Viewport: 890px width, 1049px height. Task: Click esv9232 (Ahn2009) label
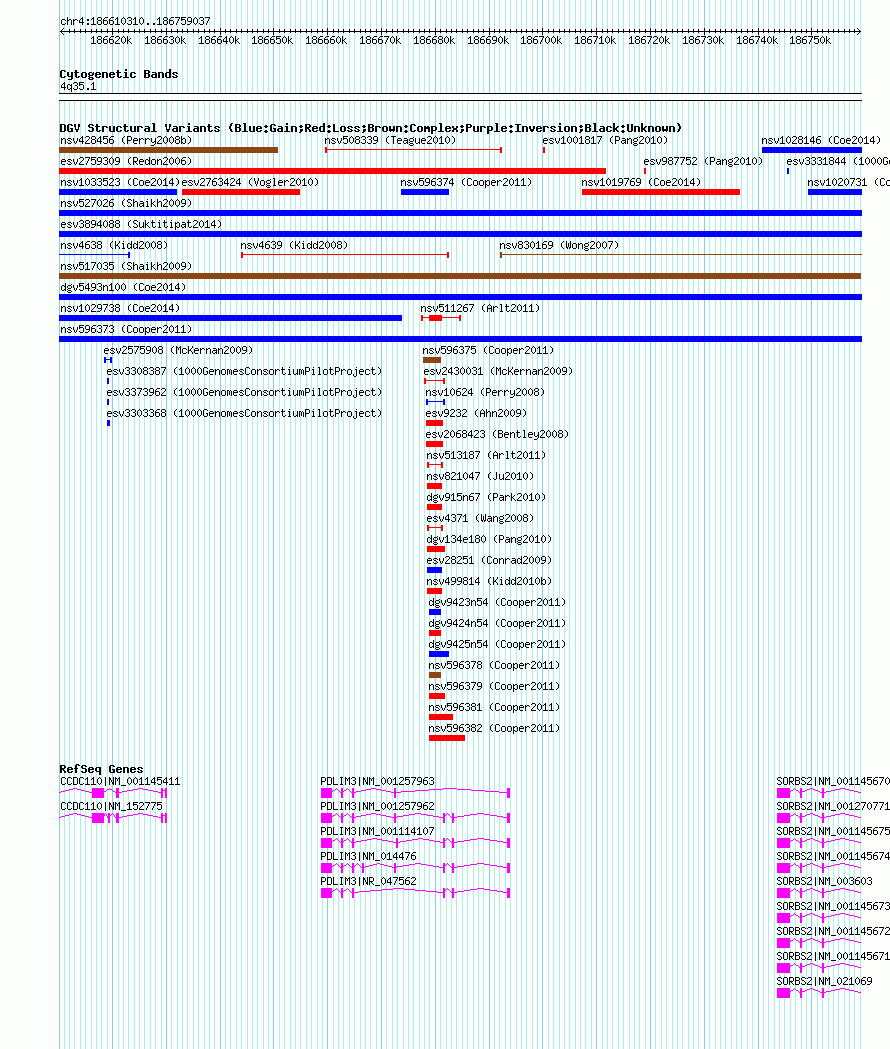pyautogui.click(x=476, y=413)
